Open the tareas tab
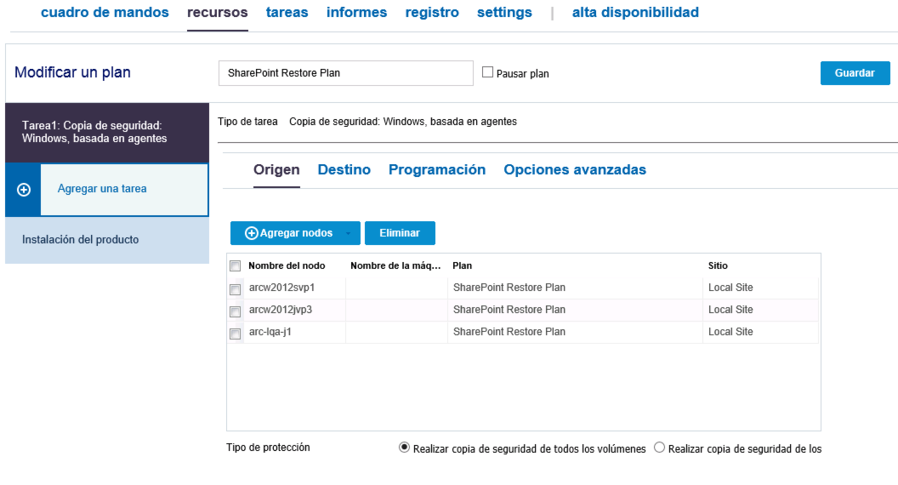 [x=287, y=12]
